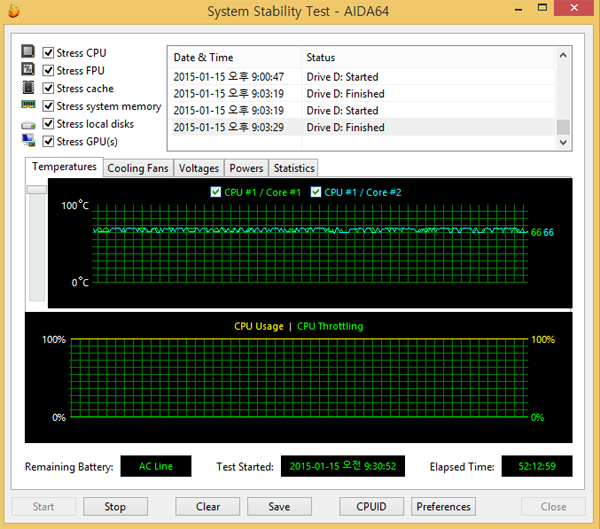Hide CPU #1 / Core #1 temperature graph
This screenshot has height=529, width=600.
tap(216, 192)
